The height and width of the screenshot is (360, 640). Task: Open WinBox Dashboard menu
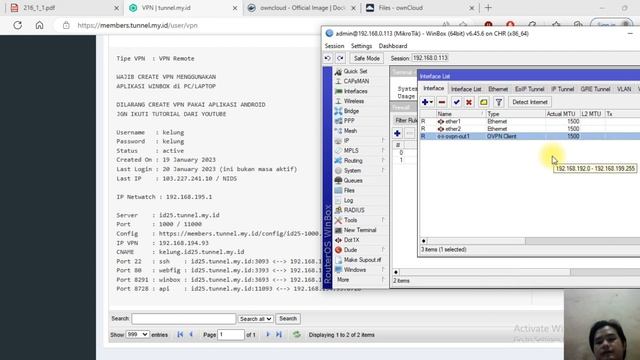click(393, 46)
